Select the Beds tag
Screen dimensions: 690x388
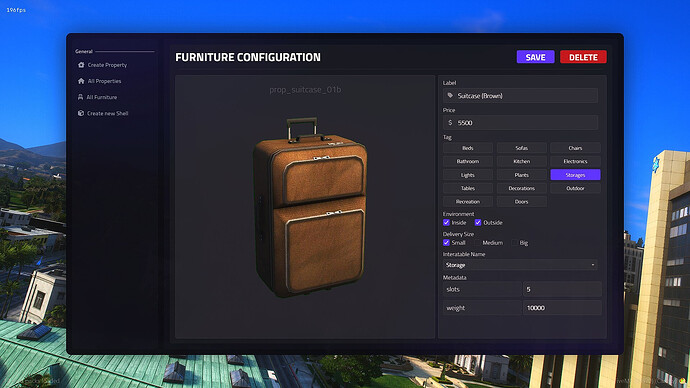point(468,148)
